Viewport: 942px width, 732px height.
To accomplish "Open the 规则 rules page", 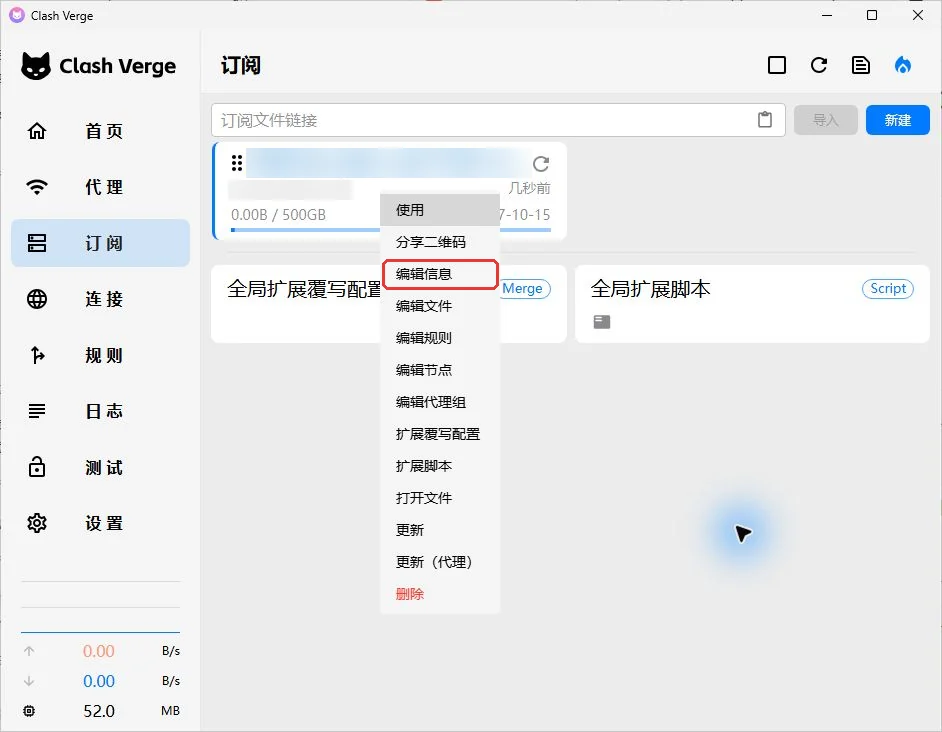I will coord(100,355).
